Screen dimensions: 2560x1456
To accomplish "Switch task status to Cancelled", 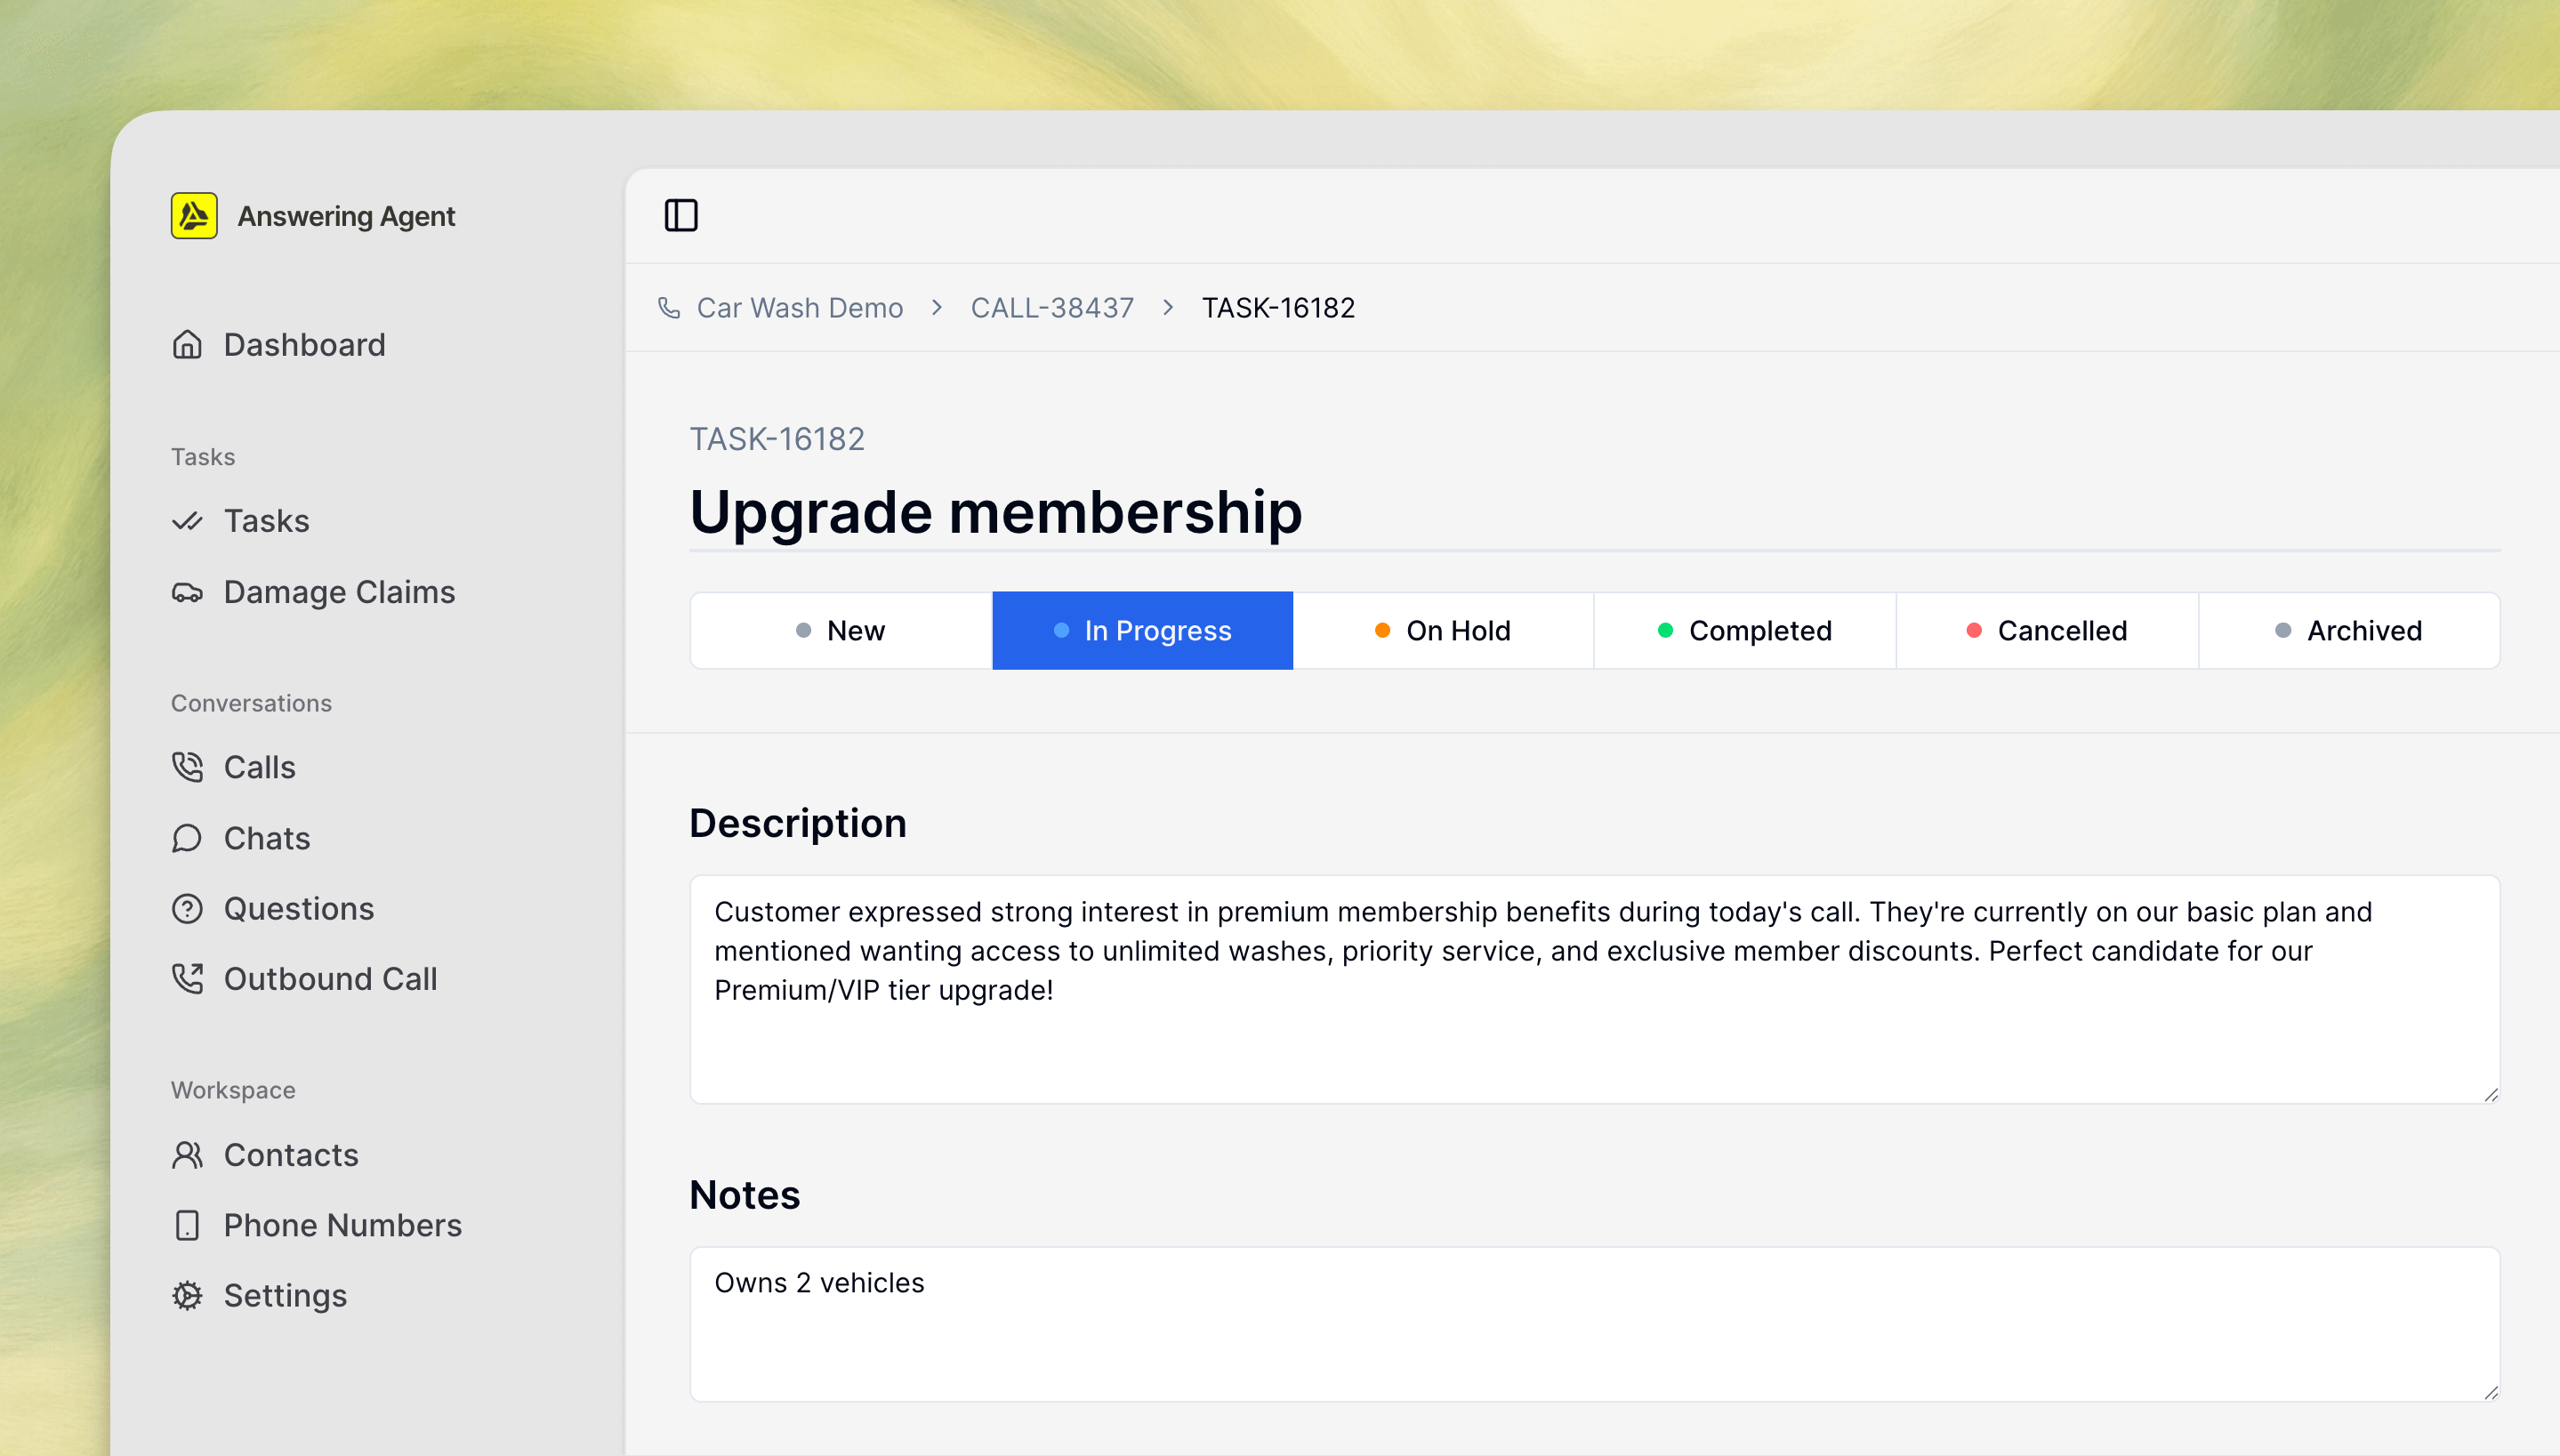I will 2046,630.
